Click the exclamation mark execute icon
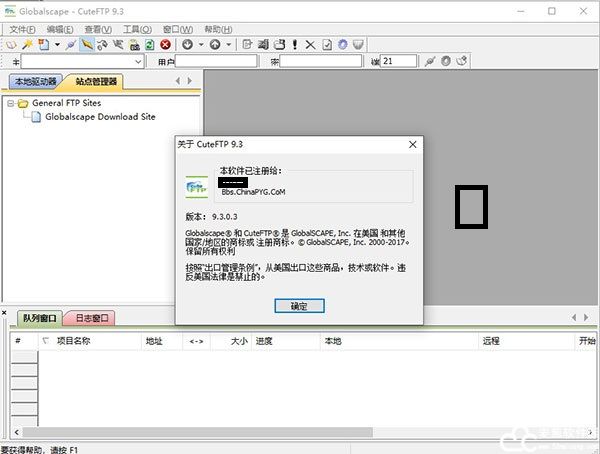Screen dimensions: 600x454 point(295,45)
